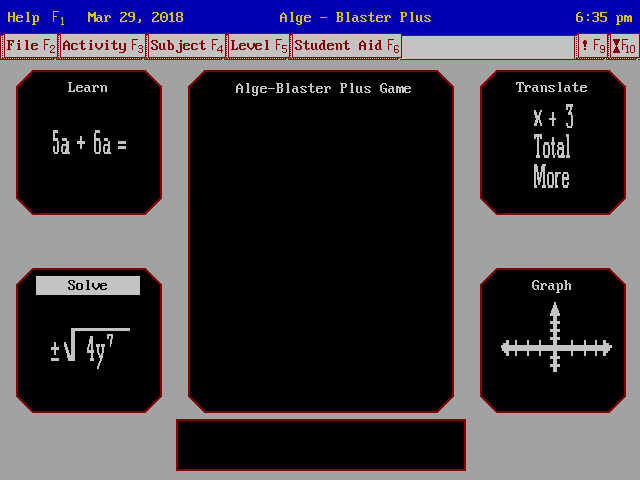Expand the Activity menu
The height and width of the screenshot is (480, 640).
click(x=103, y=46)
